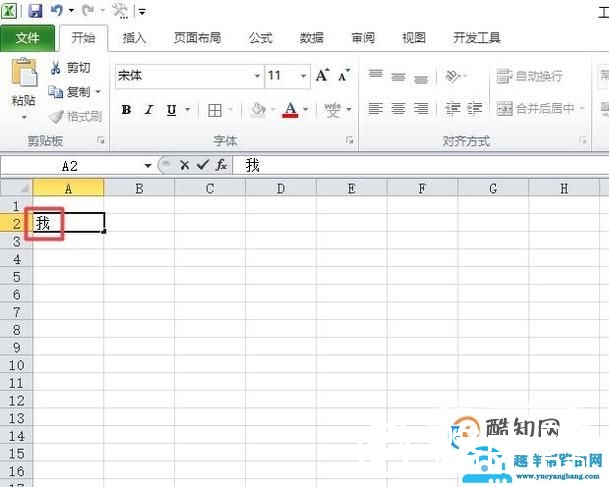Open Customize Quick Access Toolbar dropdown
Image resolution: width=609 pixels, height=487 pixels.
142,12
